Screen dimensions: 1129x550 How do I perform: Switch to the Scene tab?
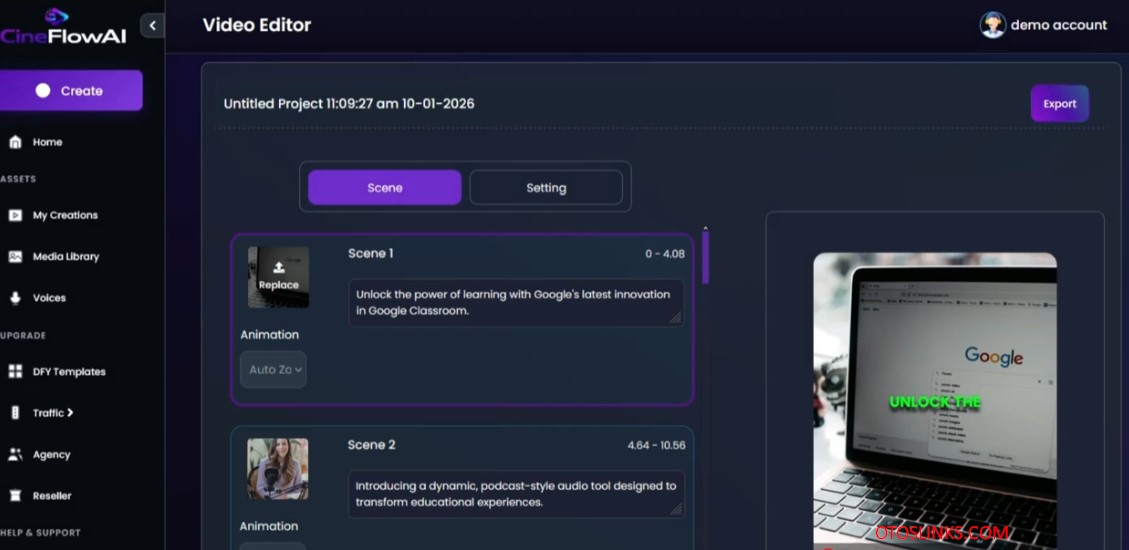(384, 188)
